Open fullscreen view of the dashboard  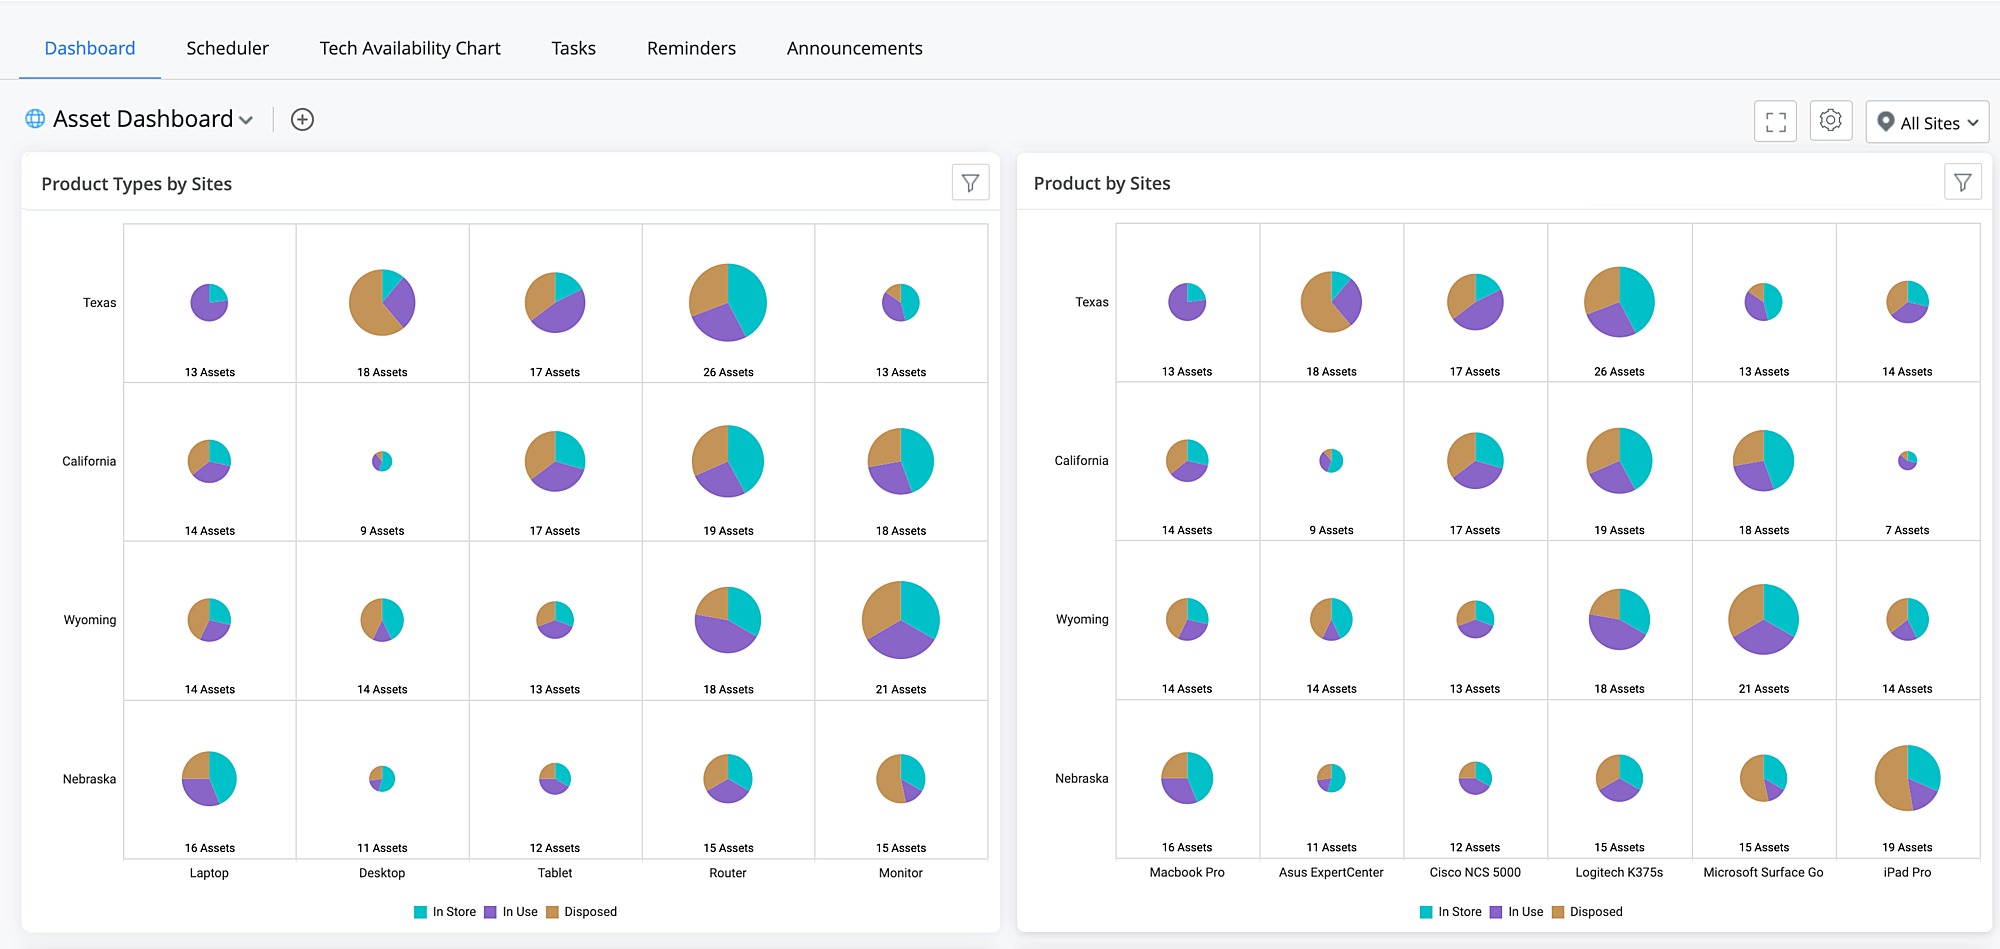pos(1776,122)
